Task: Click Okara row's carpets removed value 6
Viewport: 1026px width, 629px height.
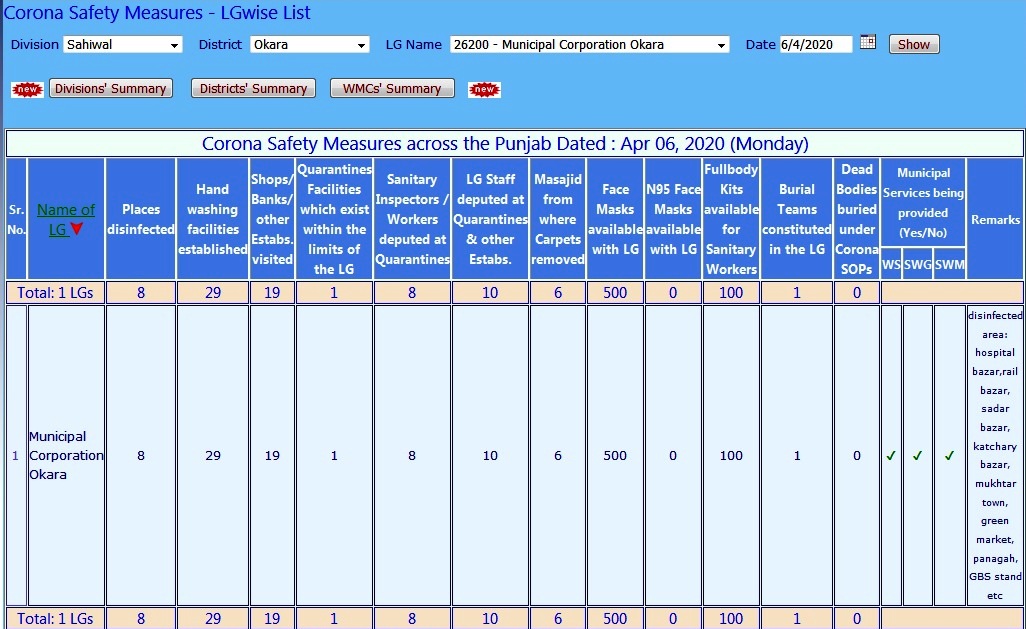Action: pos(557,456)
